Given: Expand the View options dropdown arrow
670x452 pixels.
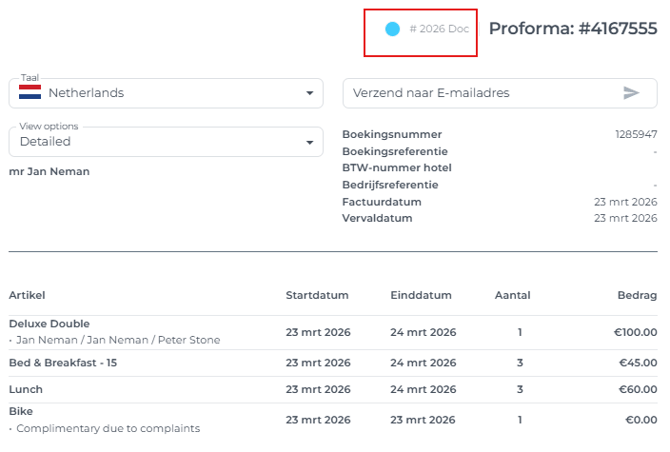Looking at the screenshot, I should [x=309, y=142].
